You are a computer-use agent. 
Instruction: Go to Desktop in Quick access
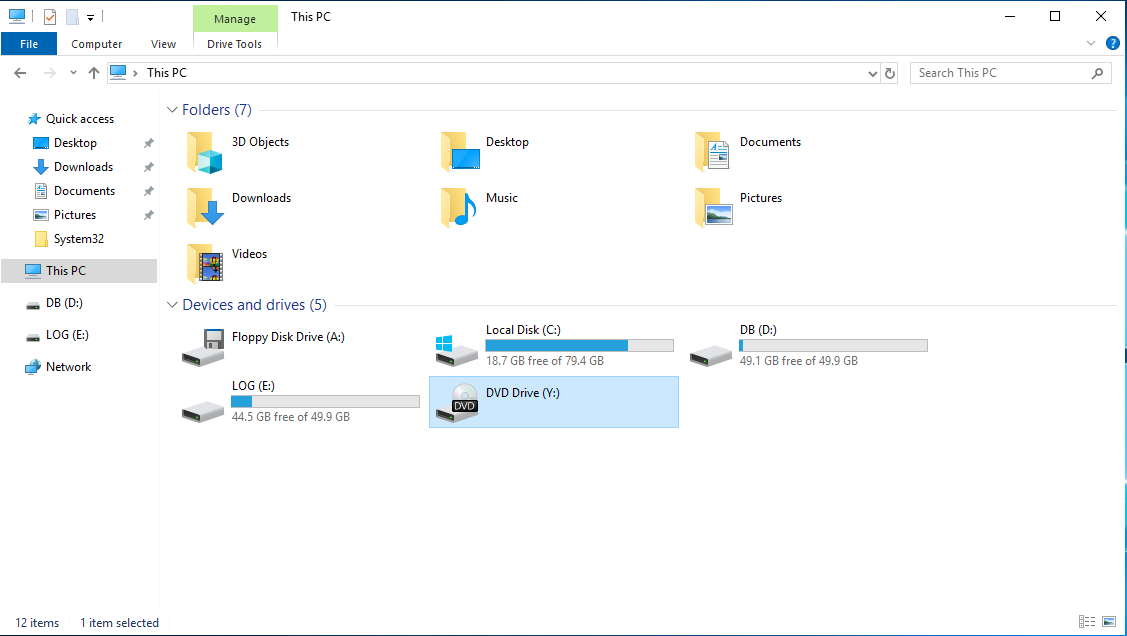tap(75, 143)
